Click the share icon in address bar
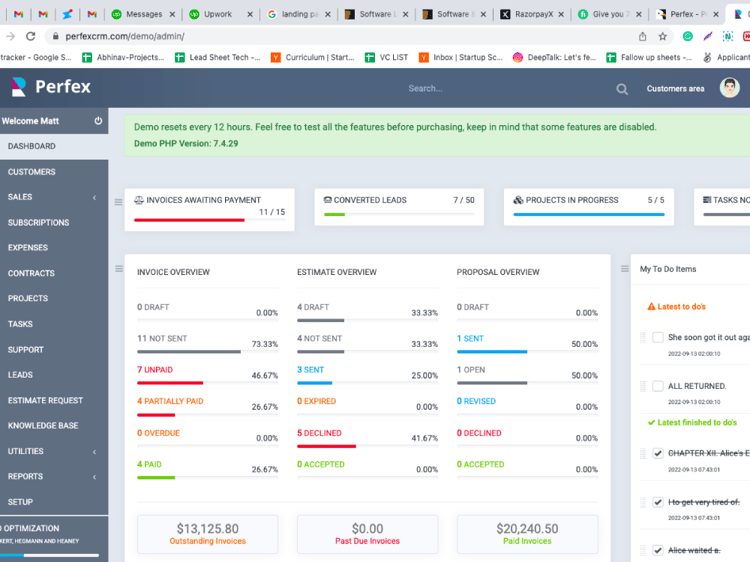Image resolution: width=750 pixels, height=562 pixels. tap(642, 36)
